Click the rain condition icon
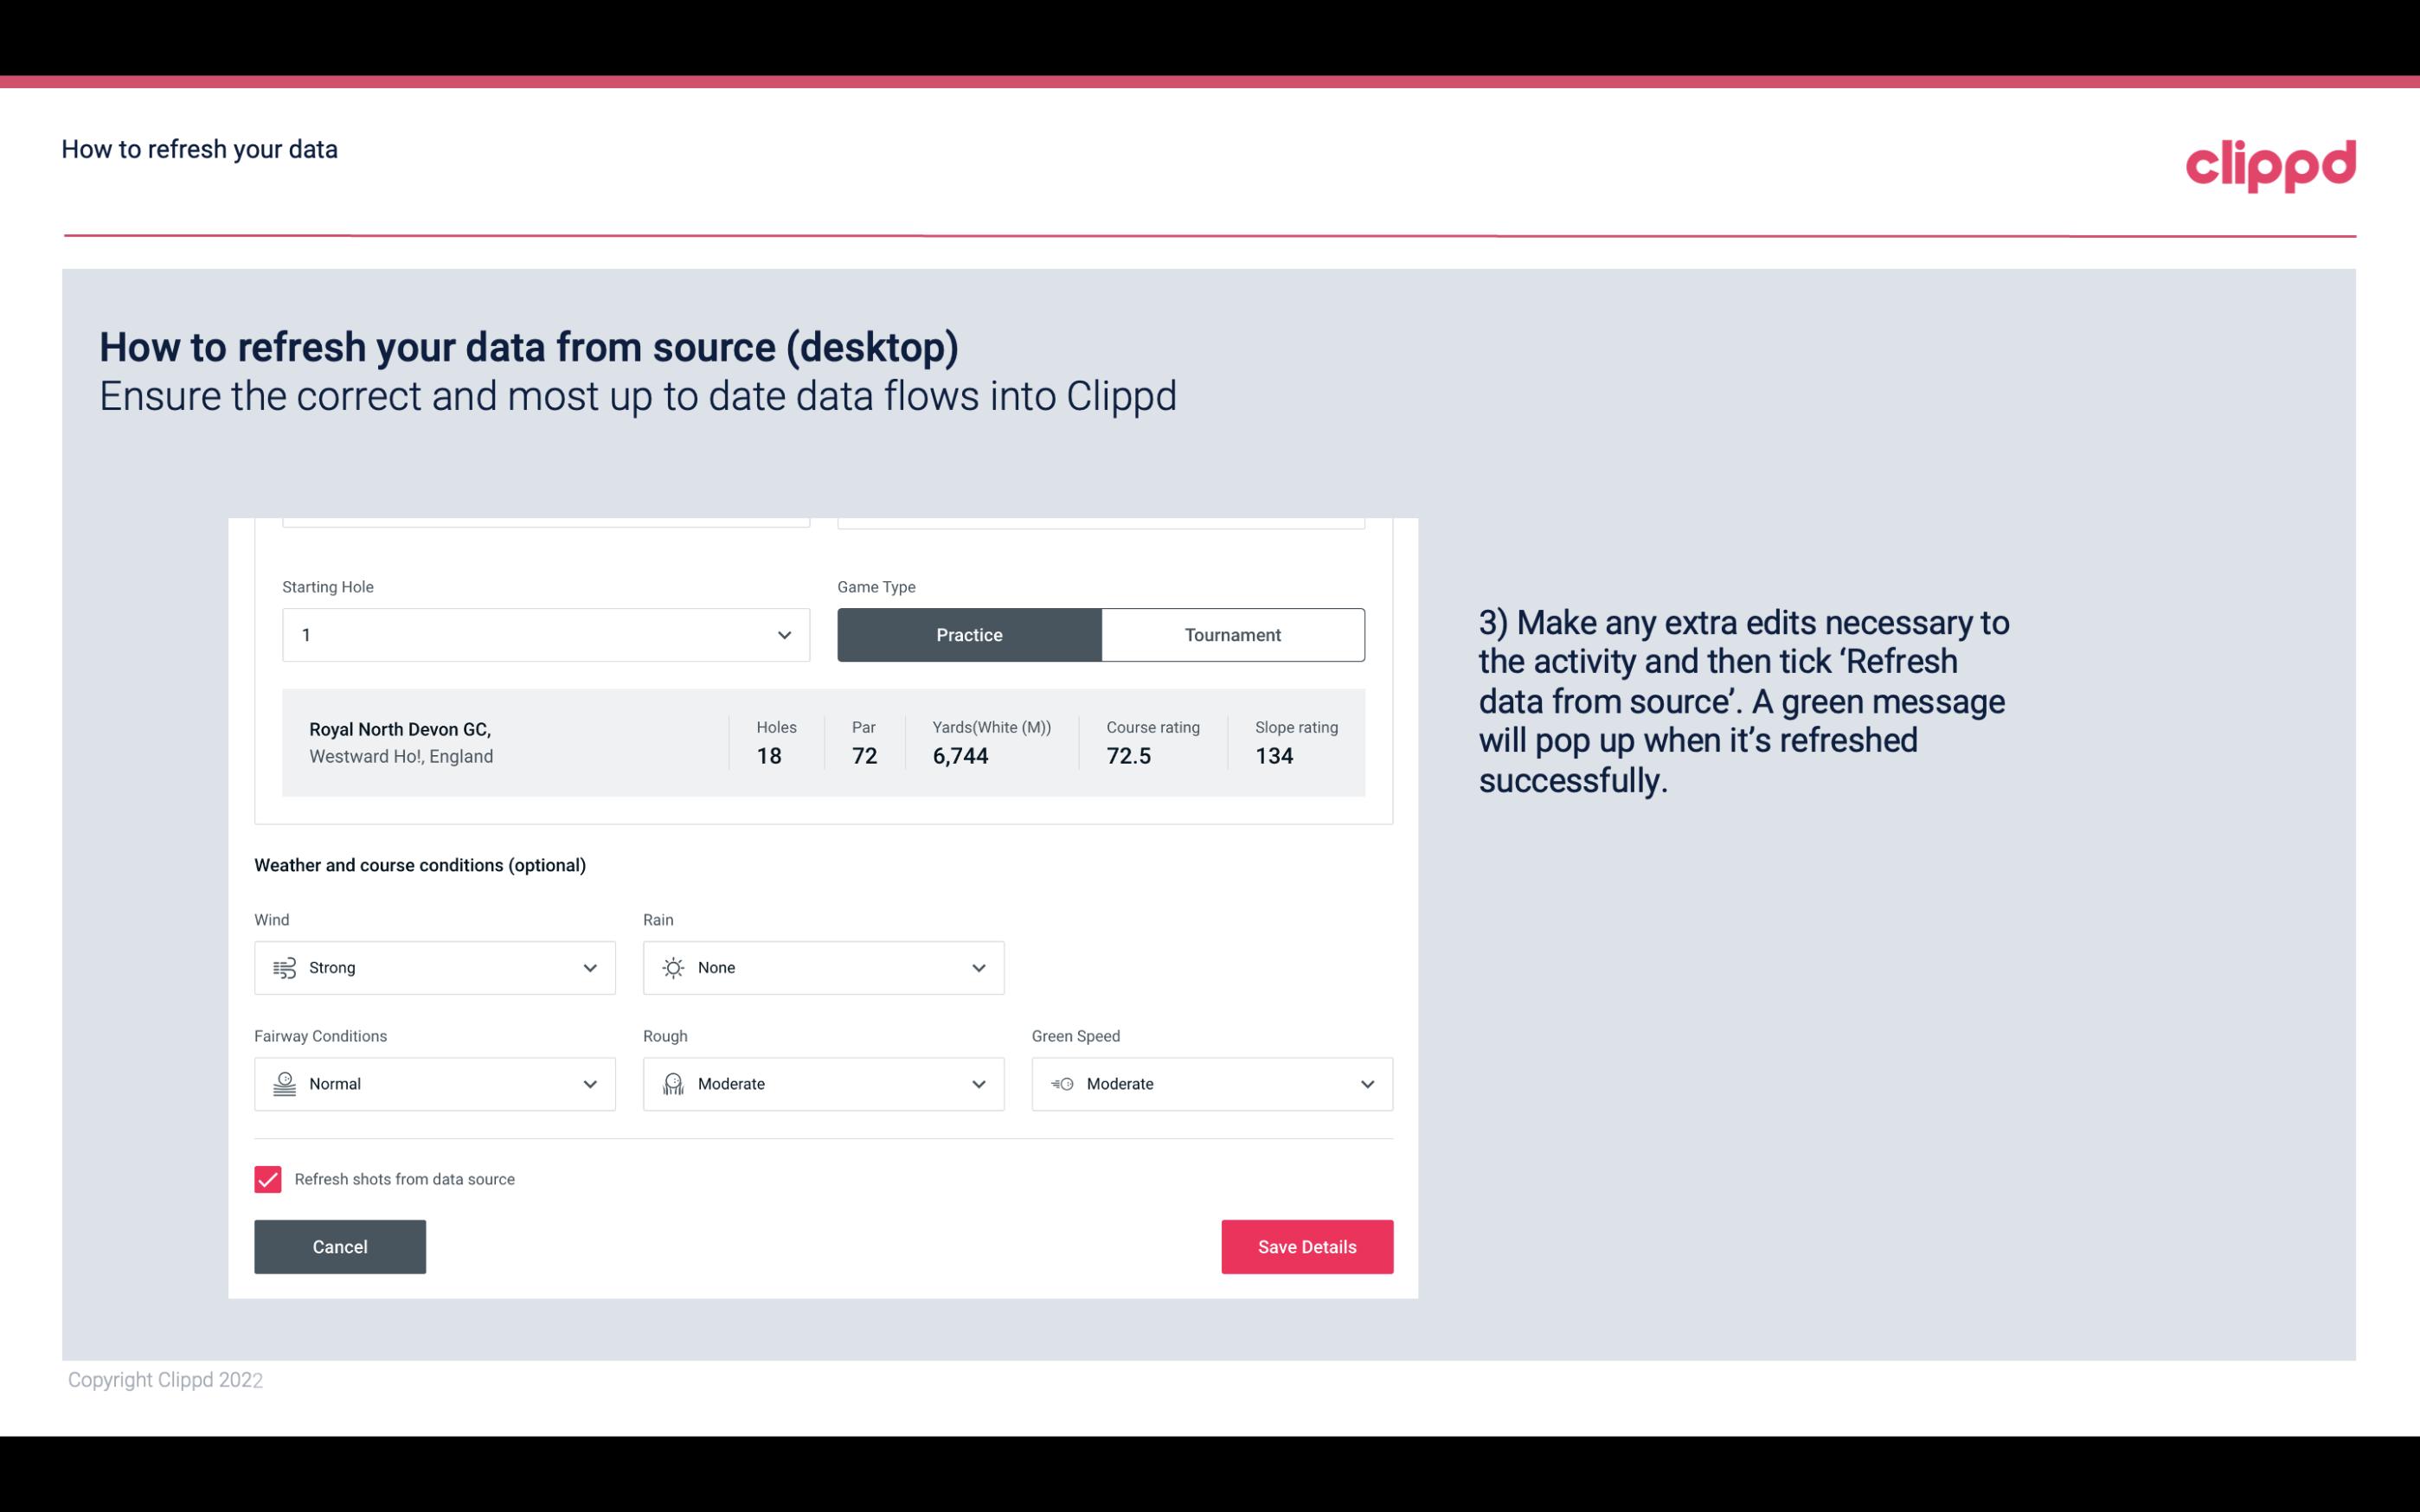Viewport: 2420px width, 1512px height. pos(674,967)
